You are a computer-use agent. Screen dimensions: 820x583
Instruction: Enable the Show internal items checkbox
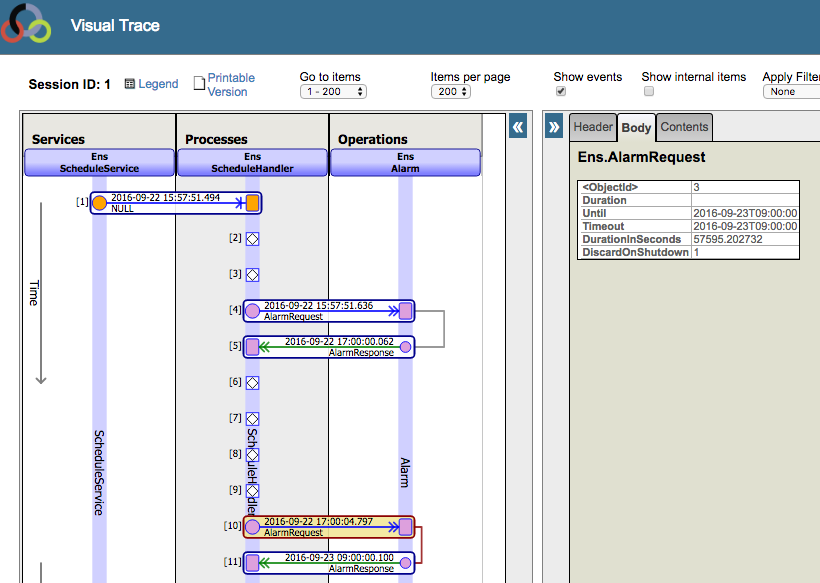coord(649,91)
